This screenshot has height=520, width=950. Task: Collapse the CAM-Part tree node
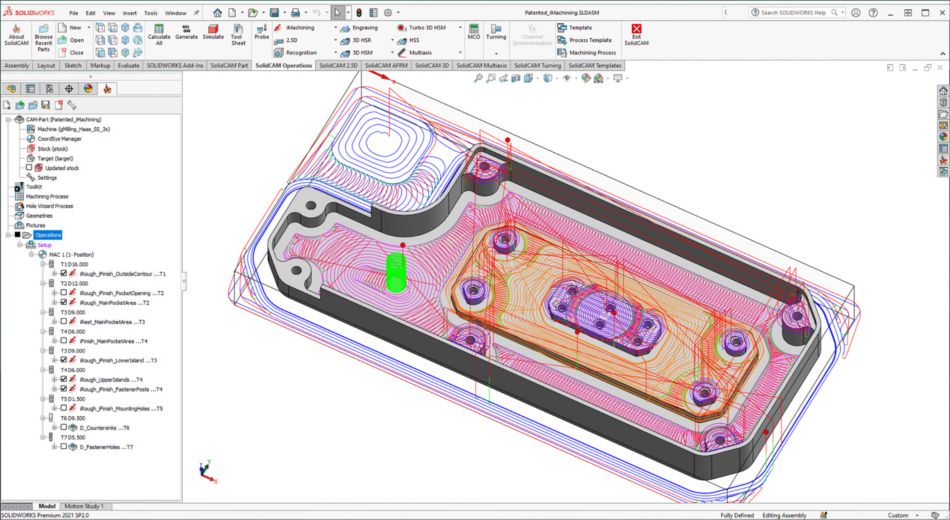(x=8, y=119)
